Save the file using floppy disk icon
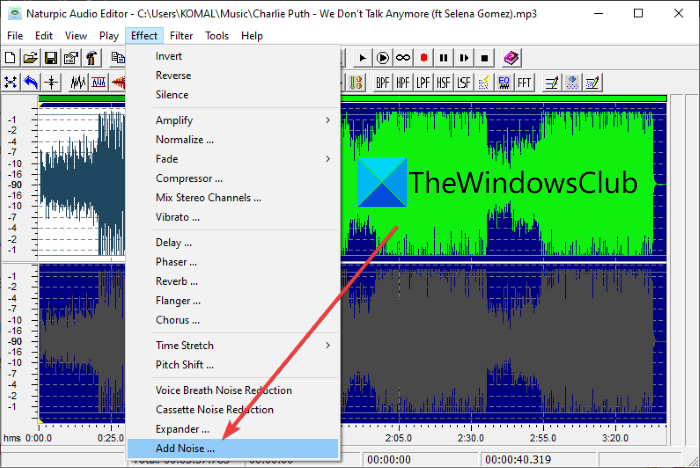 coord(51,58)
